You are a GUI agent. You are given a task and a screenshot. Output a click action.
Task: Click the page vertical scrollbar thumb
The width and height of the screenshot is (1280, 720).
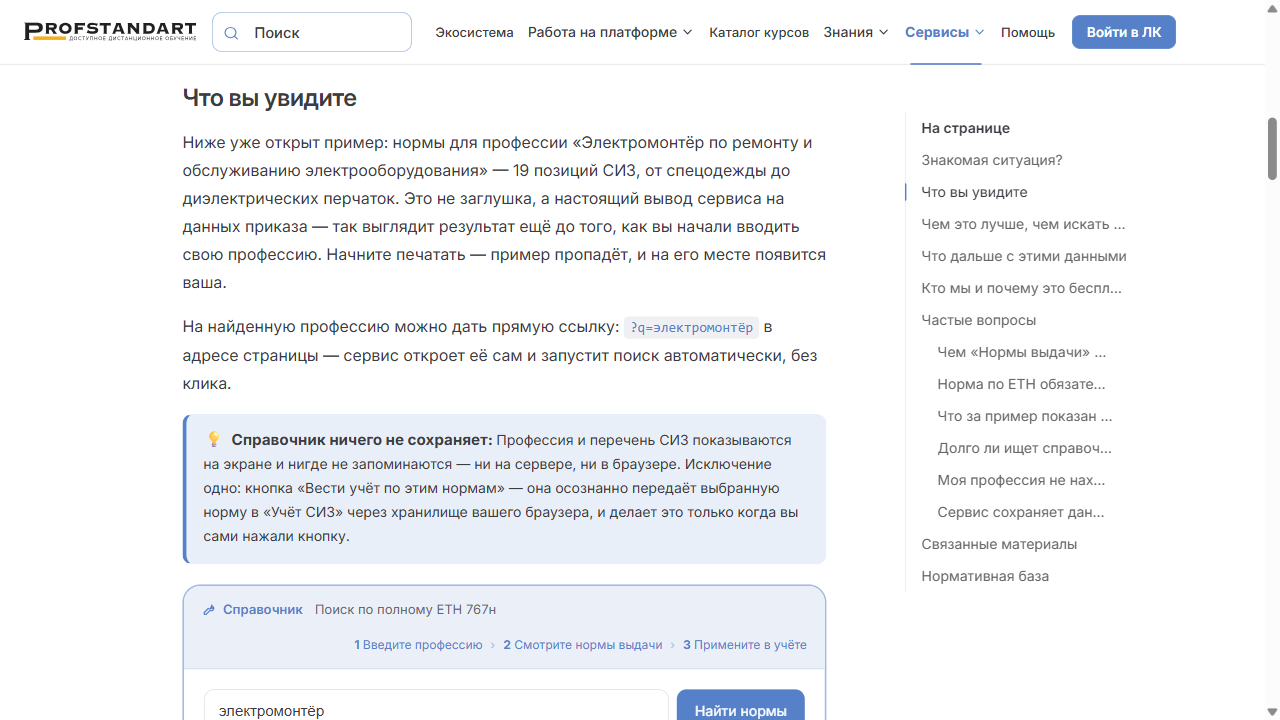[1273, 148]
